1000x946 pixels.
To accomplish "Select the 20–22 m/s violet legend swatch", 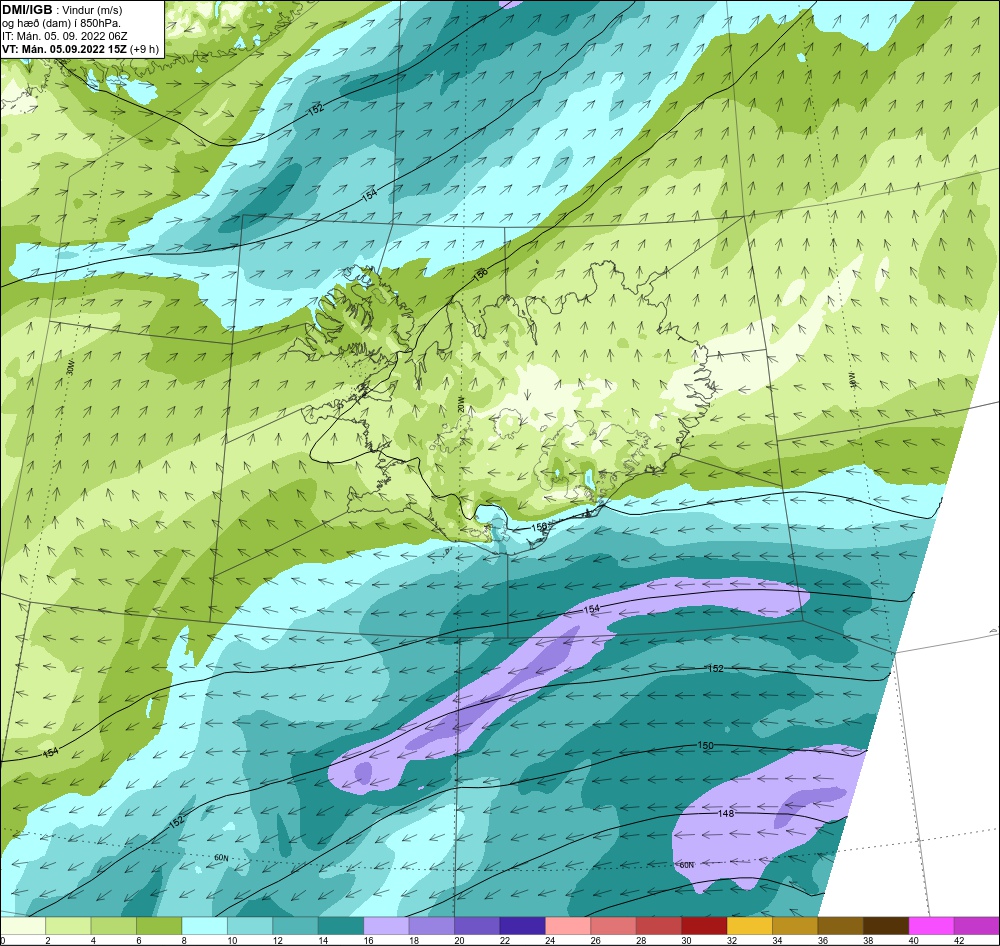I will click(476, 926).
